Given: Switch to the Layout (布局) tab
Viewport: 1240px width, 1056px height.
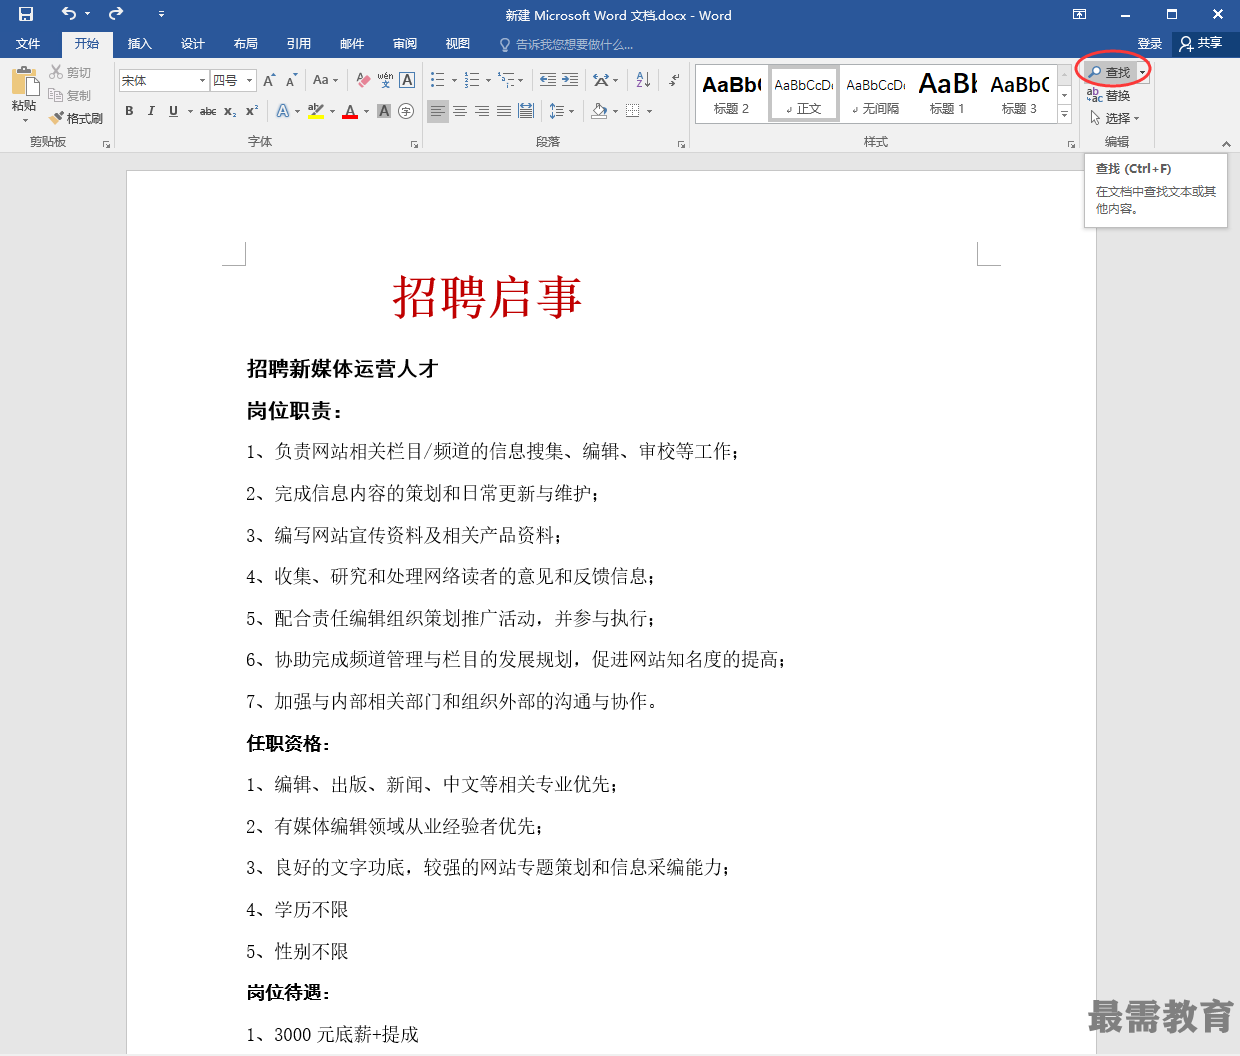Looking at the screenshot, I should [x=245, y=44].
